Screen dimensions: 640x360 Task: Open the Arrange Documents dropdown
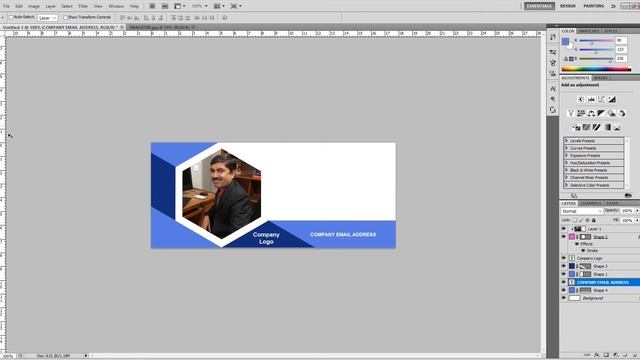click(219, 6)
